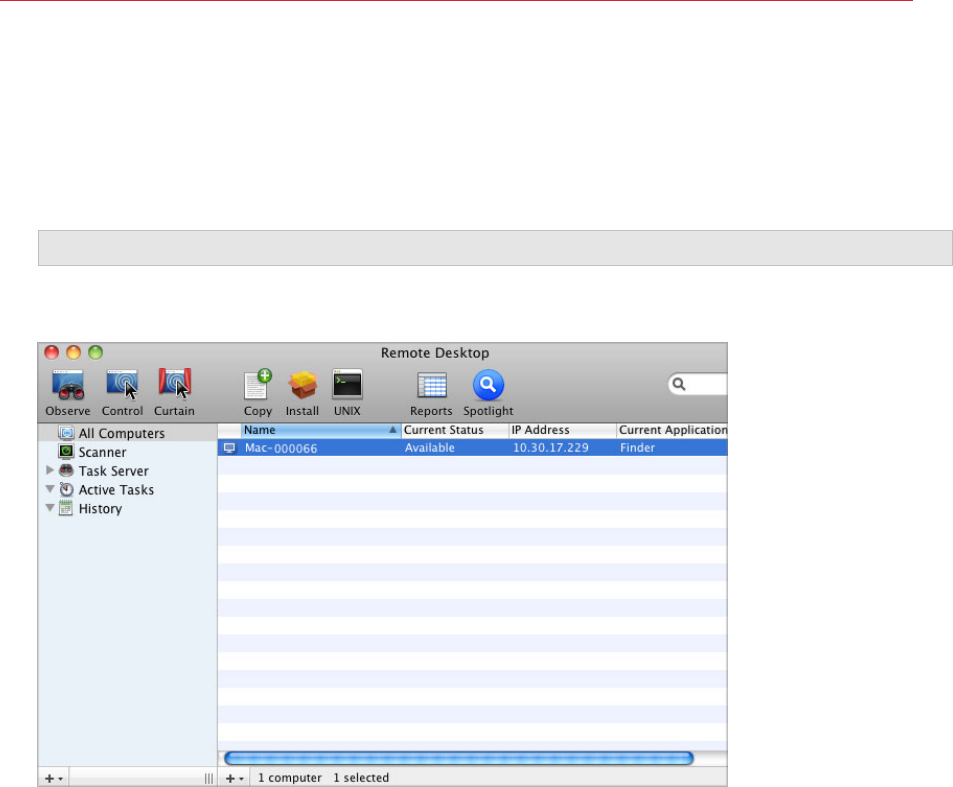The image size is (953, 787).
Task: Click the 10.30.17.229 IP address cell
Action: [x=551, y=448]
